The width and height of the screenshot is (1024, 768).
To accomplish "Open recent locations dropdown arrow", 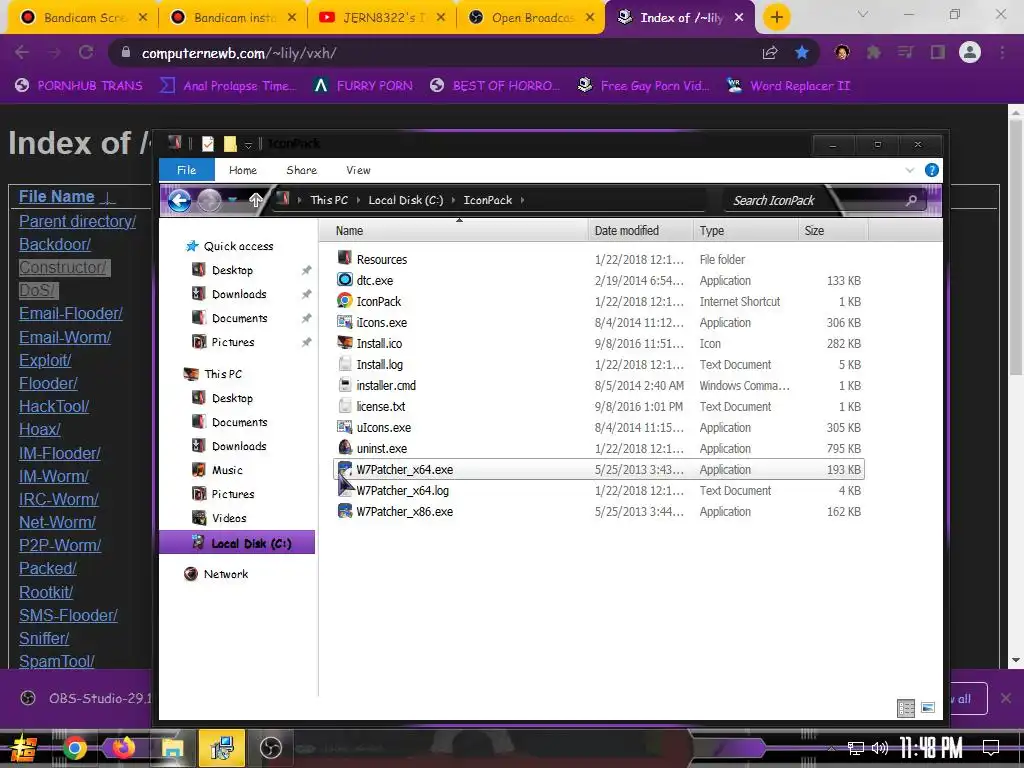I will (232, 200).
